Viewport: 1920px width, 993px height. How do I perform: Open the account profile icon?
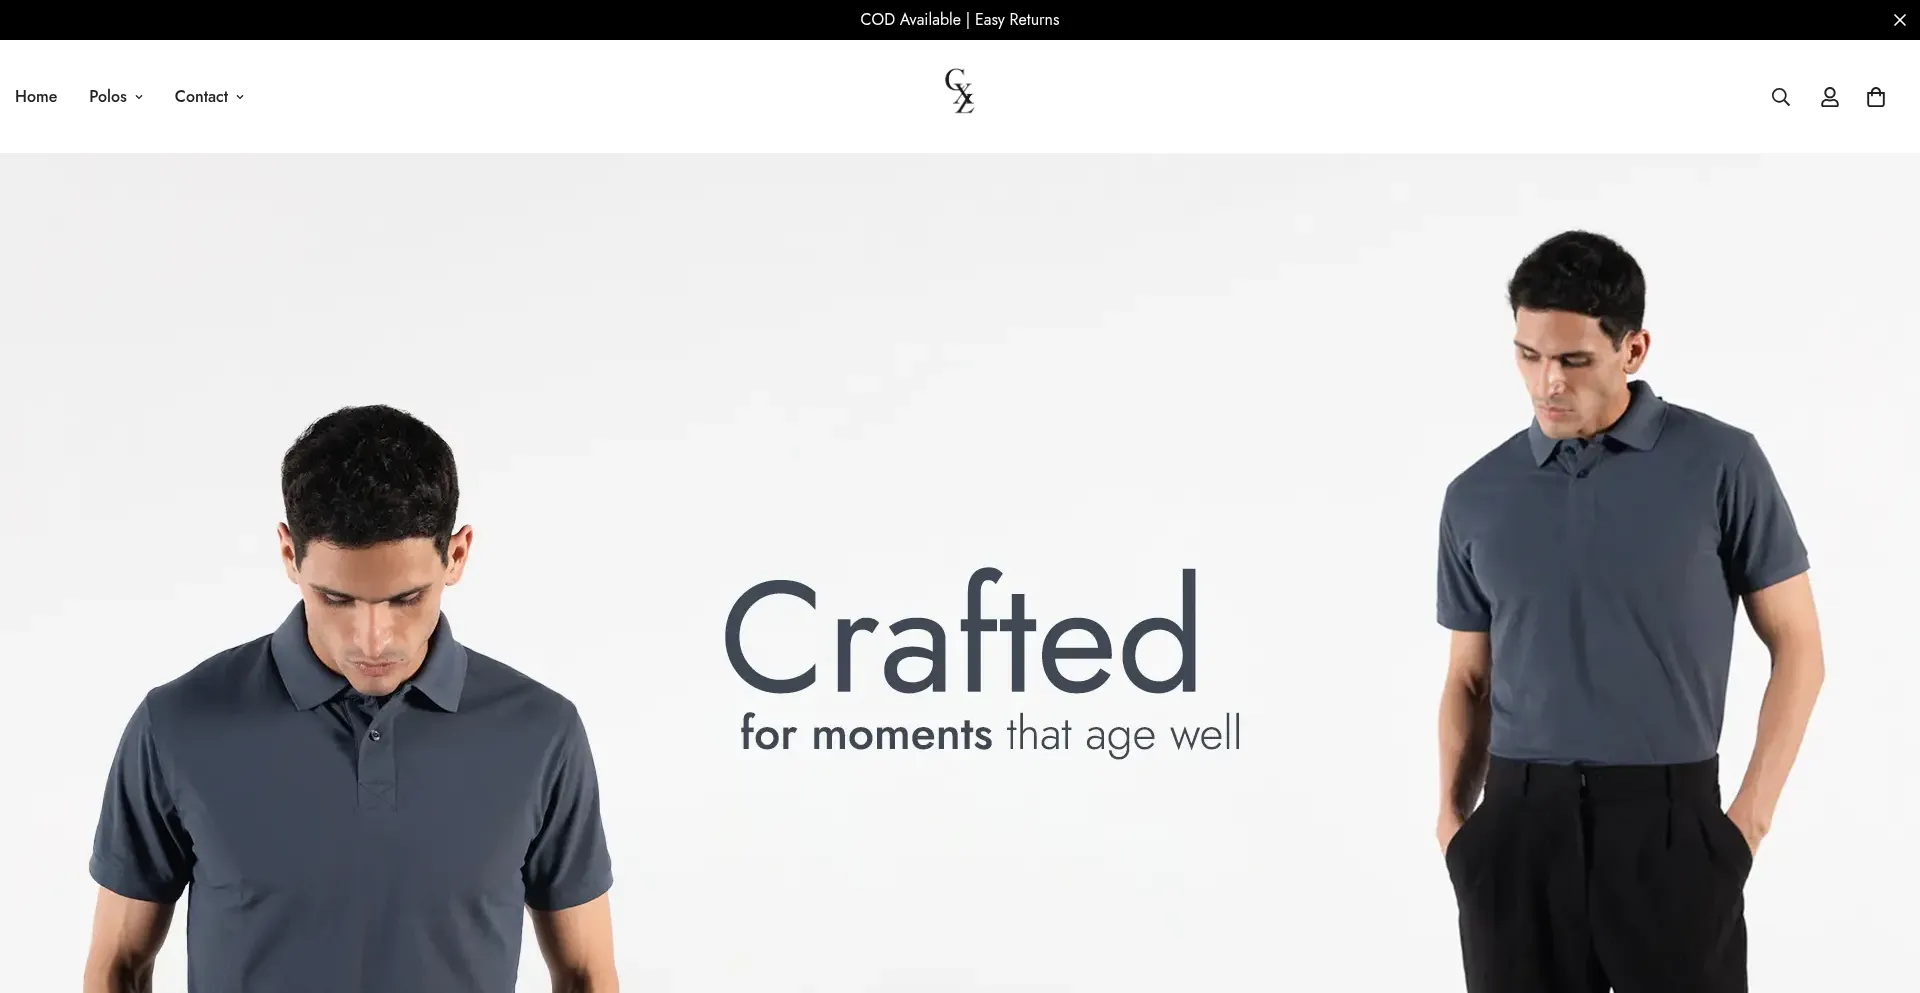click(1829, 97)
